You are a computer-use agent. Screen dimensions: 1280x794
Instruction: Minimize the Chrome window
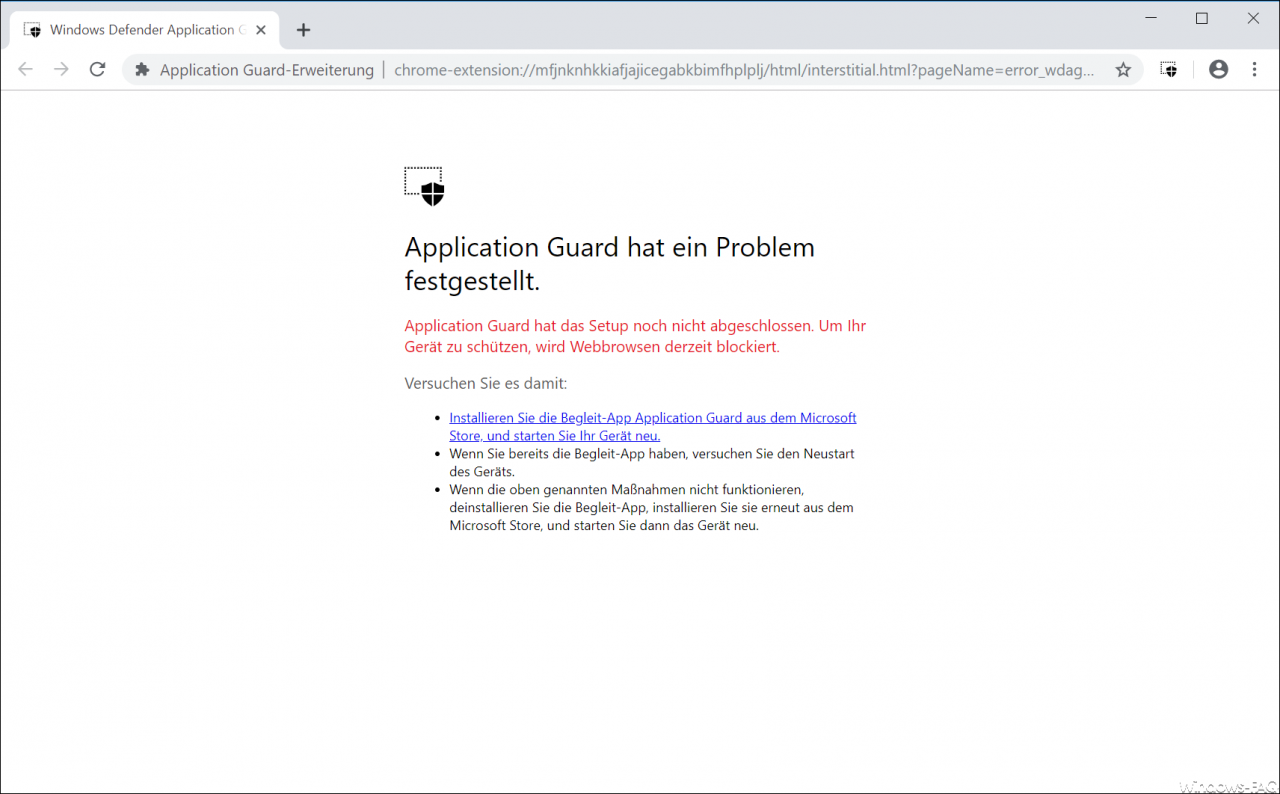pos(1150,18)
